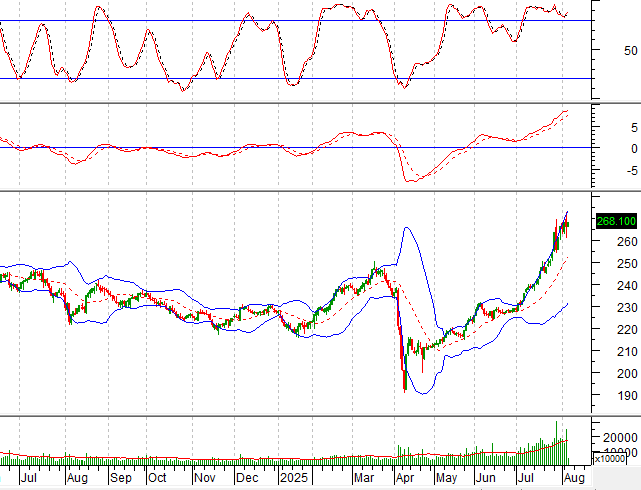Click the 20000 volume axis label
Viewport: 641px width, 490px height.
pyautogui.click(x=619, y=438)
